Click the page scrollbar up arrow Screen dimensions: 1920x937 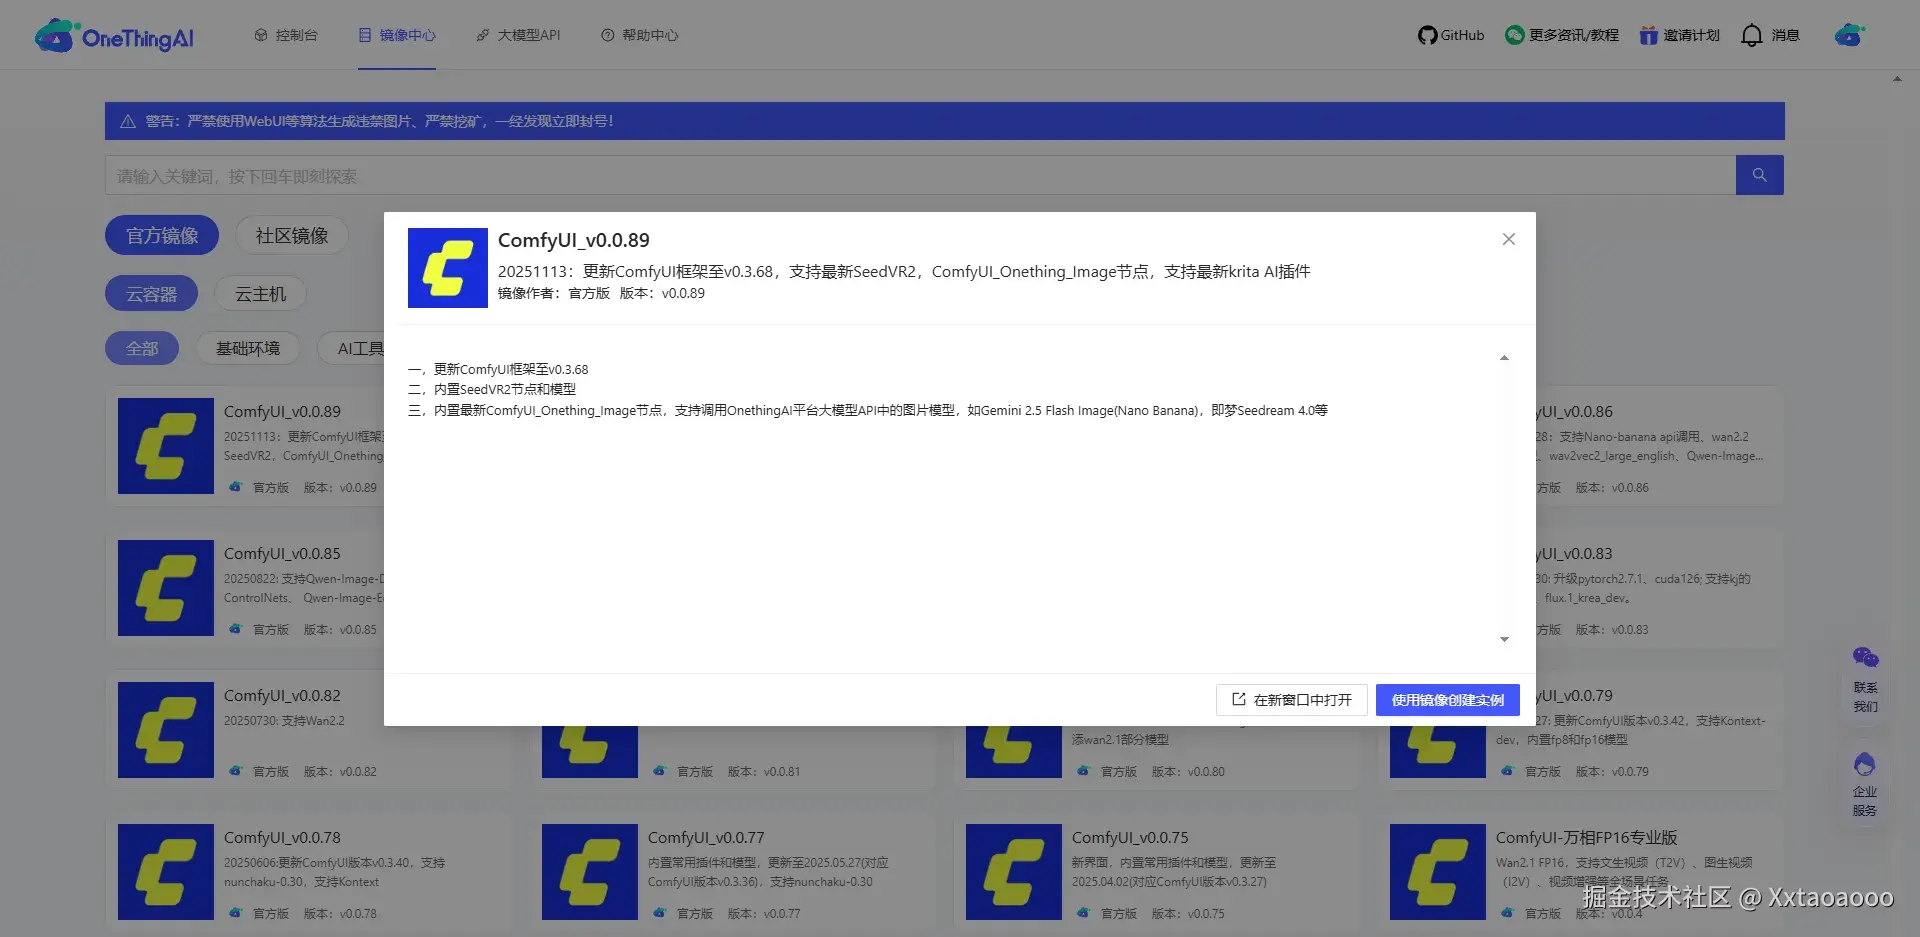(x=1897, y=79)
